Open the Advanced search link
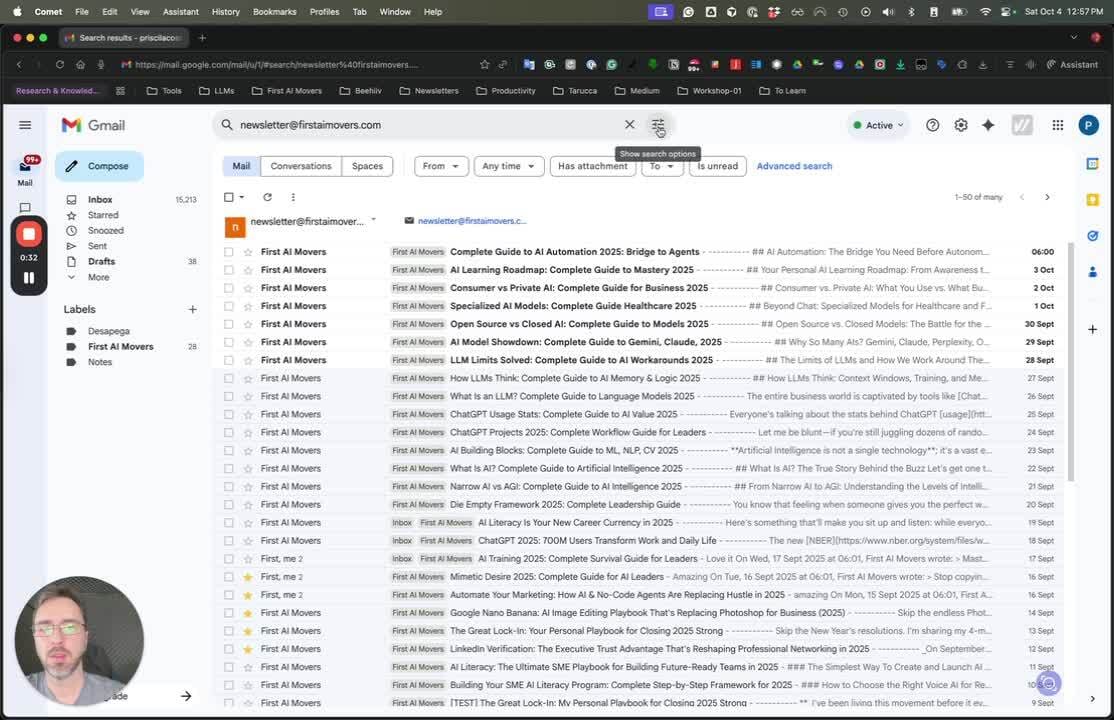The width and height of the screenshot is (1114, 720). [x=794, y=166]
